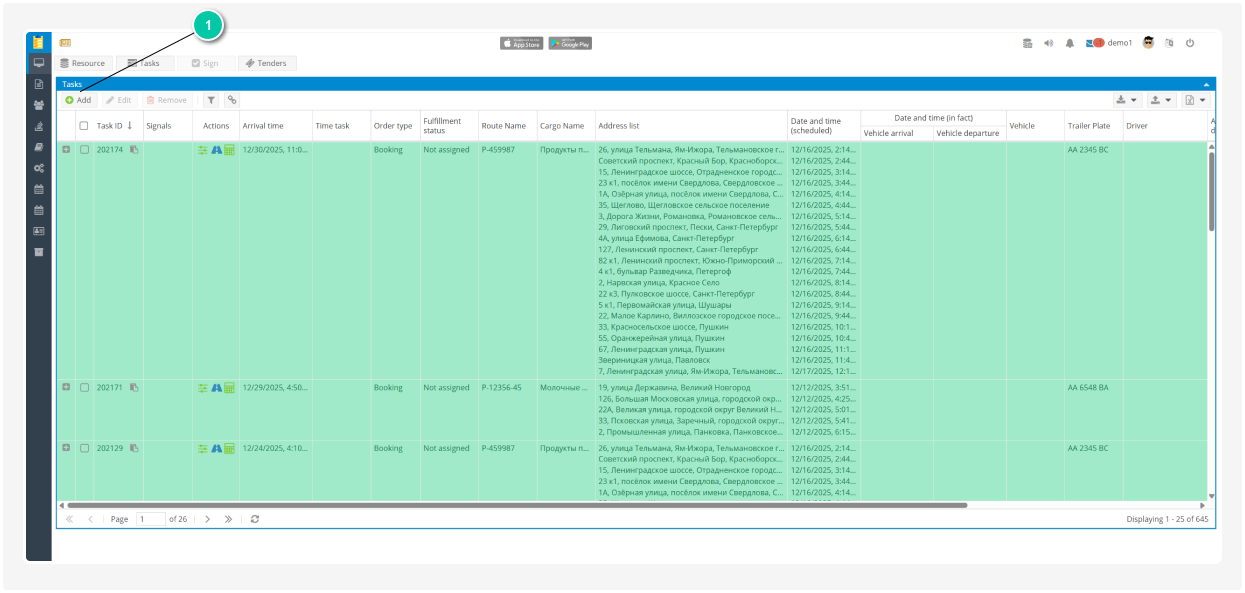Tick the checkbox for task 202174

coord(84,150)
